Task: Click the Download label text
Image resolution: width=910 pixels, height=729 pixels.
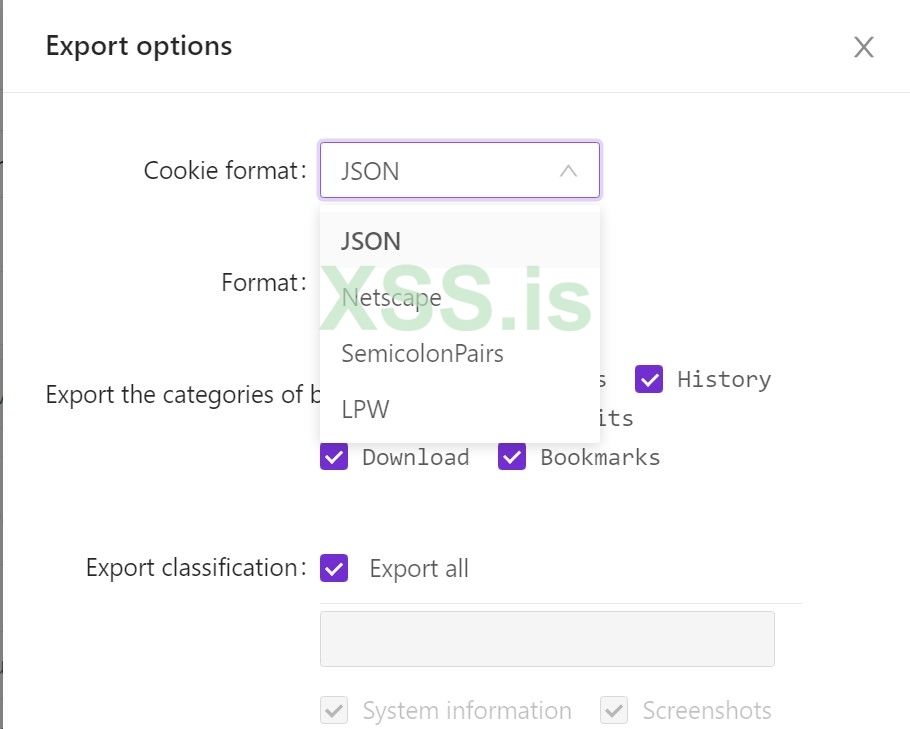Action: pos(415,457)
